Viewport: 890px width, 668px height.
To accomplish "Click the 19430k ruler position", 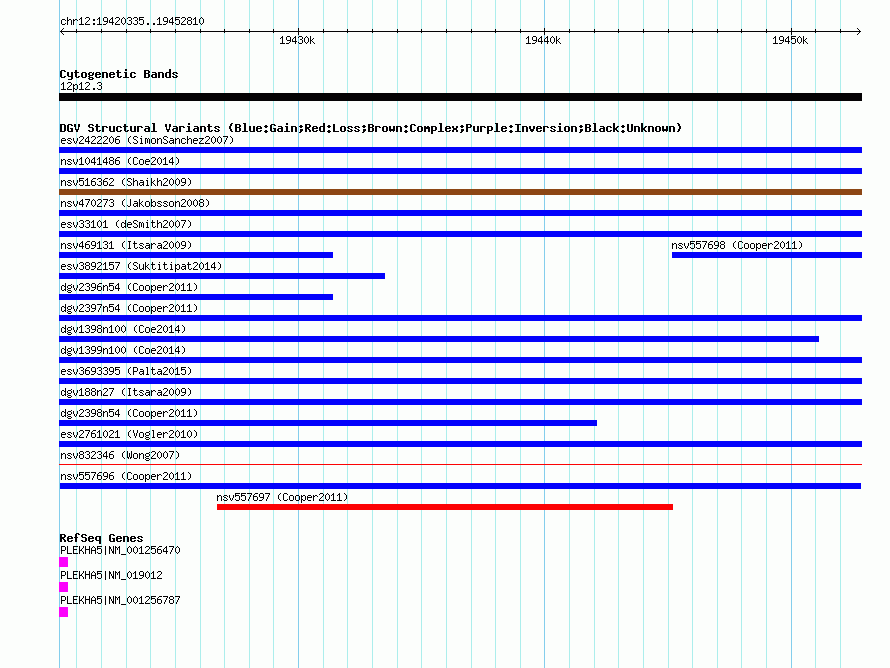I will [x=297, y=40].
